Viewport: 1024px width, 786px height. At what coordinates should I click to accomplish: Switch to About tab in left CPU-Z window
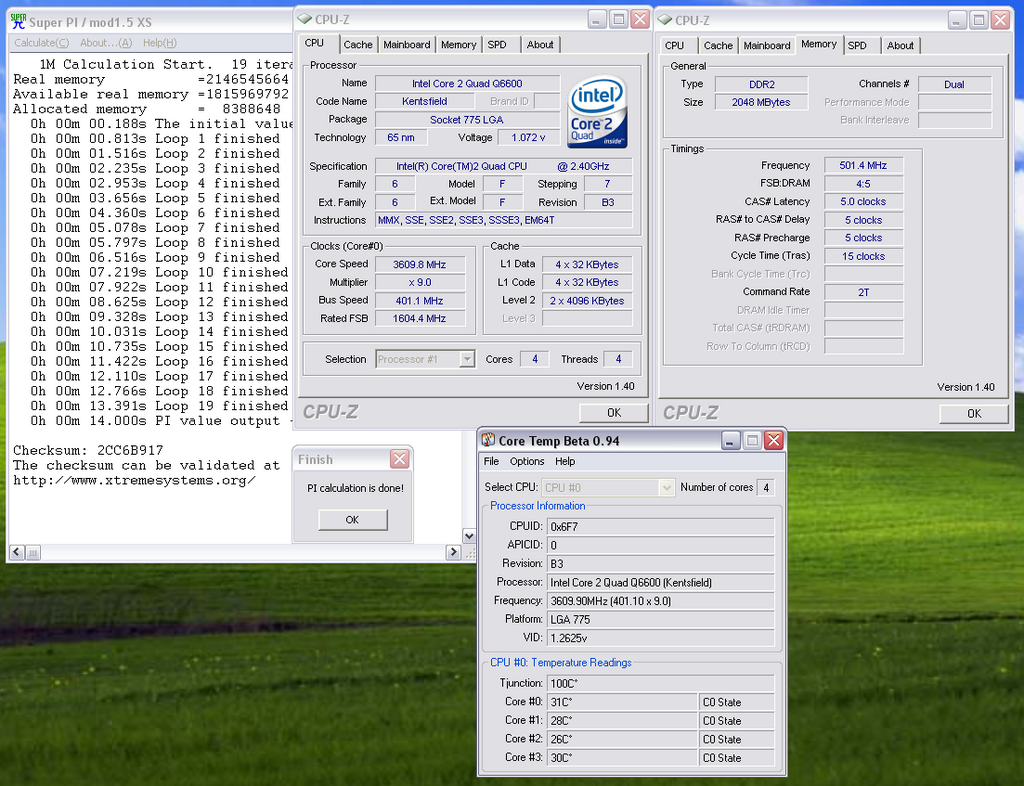point(540,45)
